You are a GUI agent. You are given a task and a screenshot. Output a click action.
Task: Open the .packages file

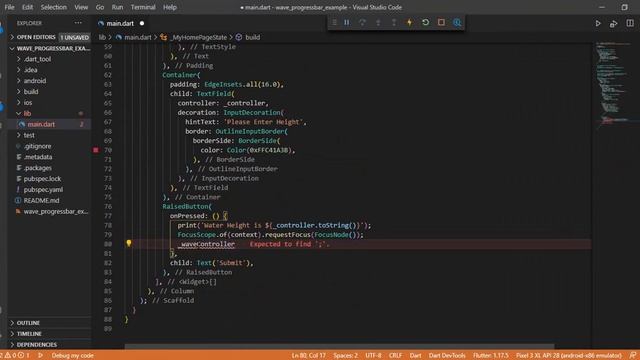coord(38,168)
